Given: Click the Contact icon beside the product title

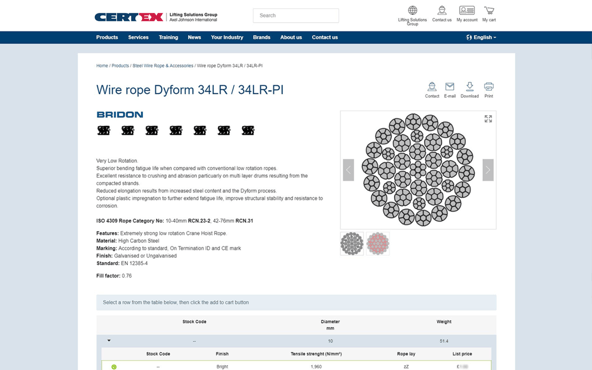Looking at the screenshot, I should (432, 87).
